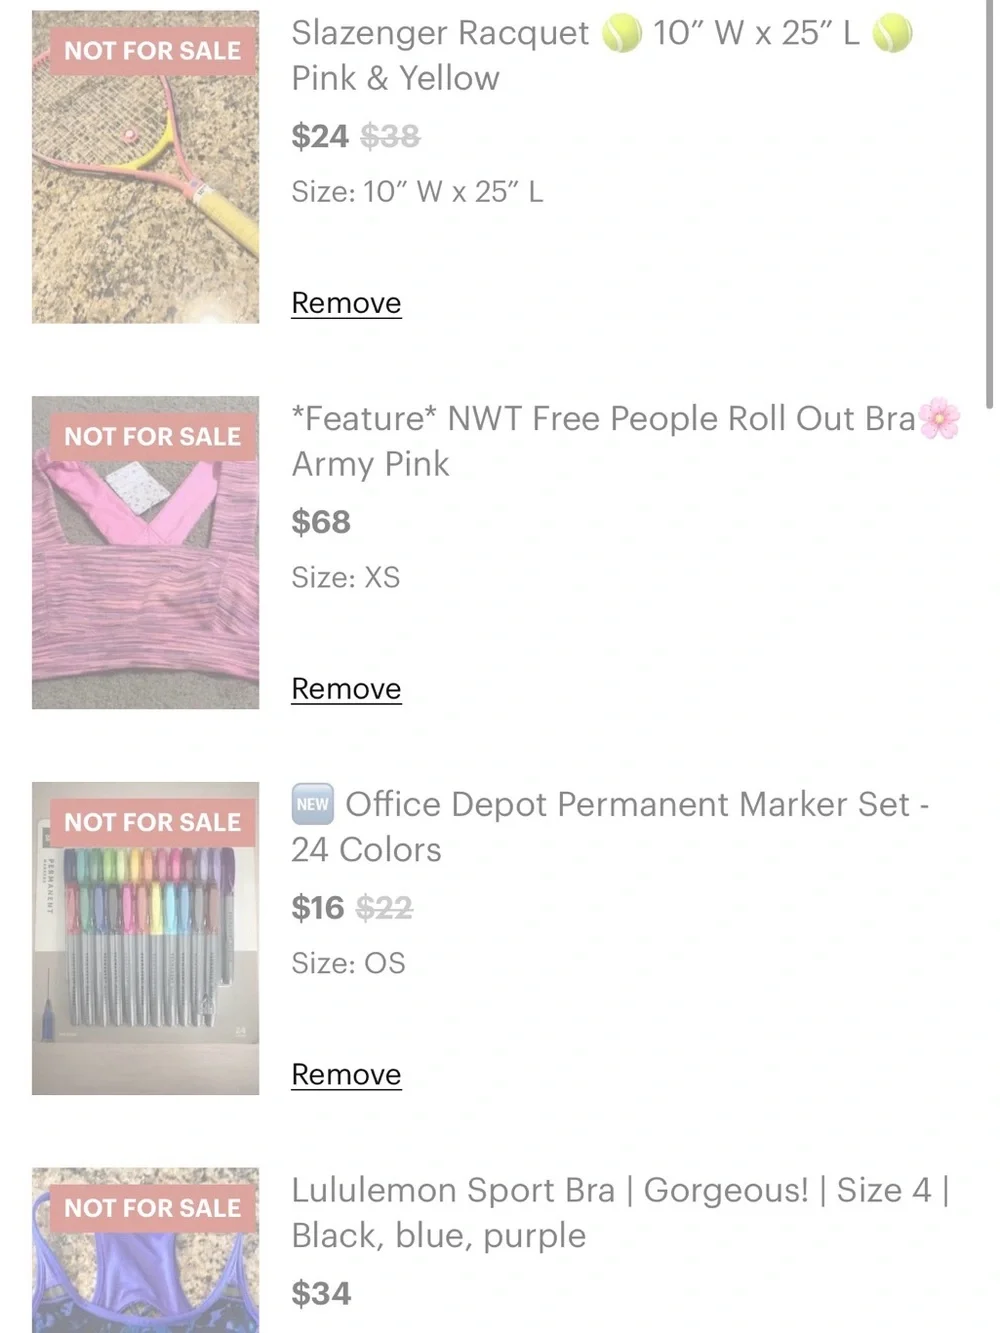
Task: Click the pink flower emoji after Bra
Action: (x=939, y=419)
